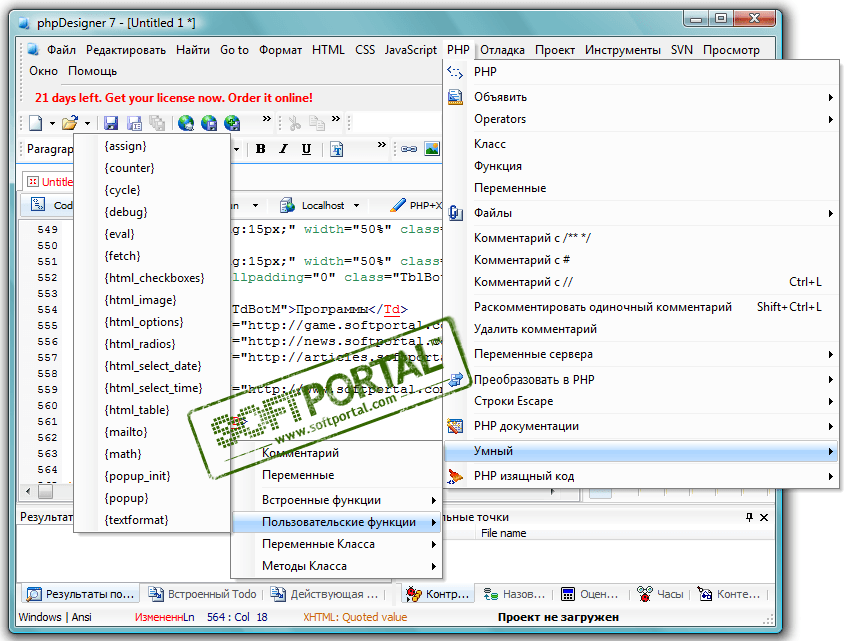This screenshot has width=845, height=641.
Task: Click the PHP документации icon
Action: (x=455, y=426)
